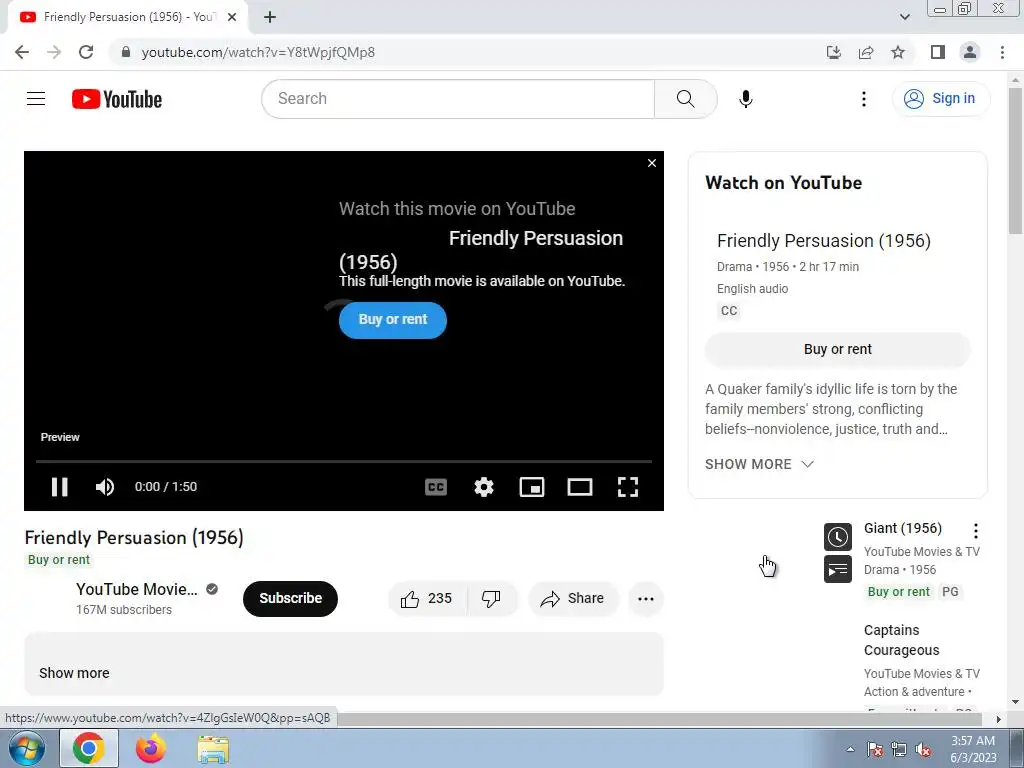Open Chrome three-dot menu
The width and height of the screenshot is (1024, 768).
tap(1002, 52)
